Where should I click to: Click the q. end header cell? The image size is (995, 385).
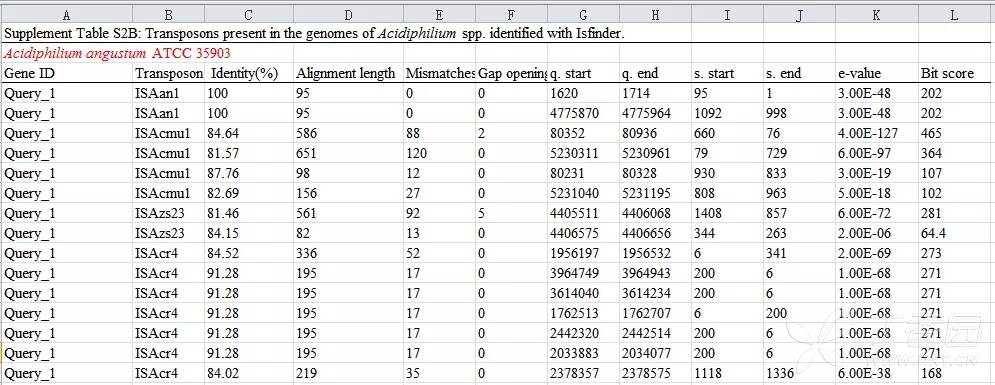tap(655, 73)
